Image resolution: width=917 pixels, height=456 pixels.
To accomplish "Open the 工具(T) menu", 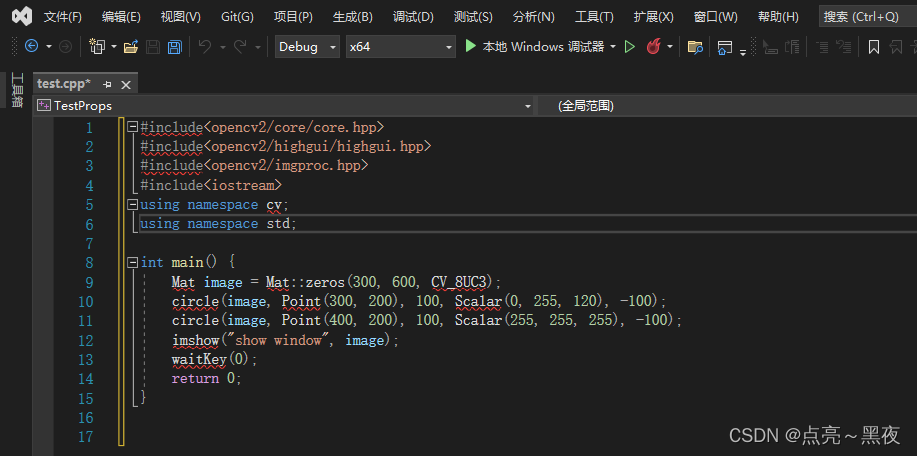I will click(594, 17).
